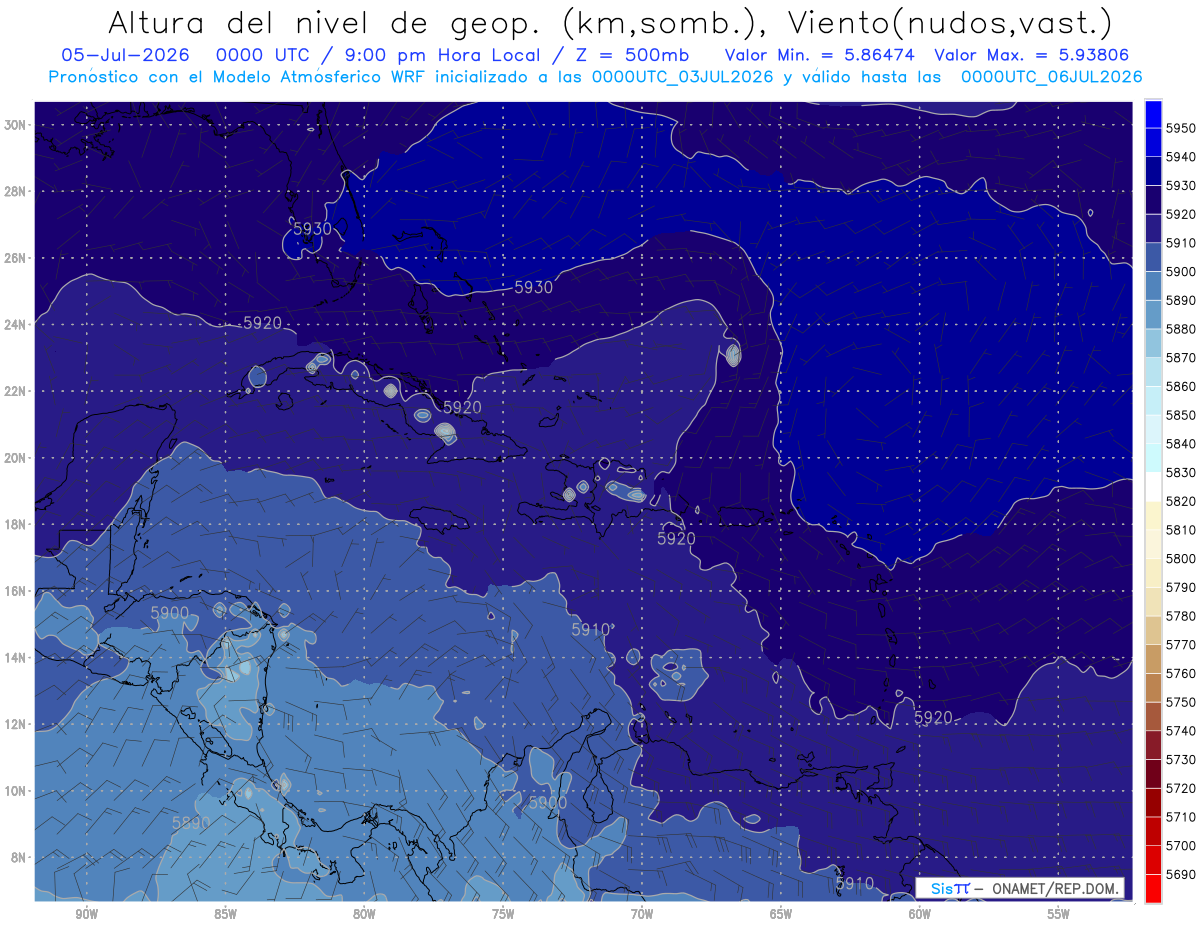Click the 90W longitude axis label
Screen dimensions: 1200x927
[x=87, y=914]
